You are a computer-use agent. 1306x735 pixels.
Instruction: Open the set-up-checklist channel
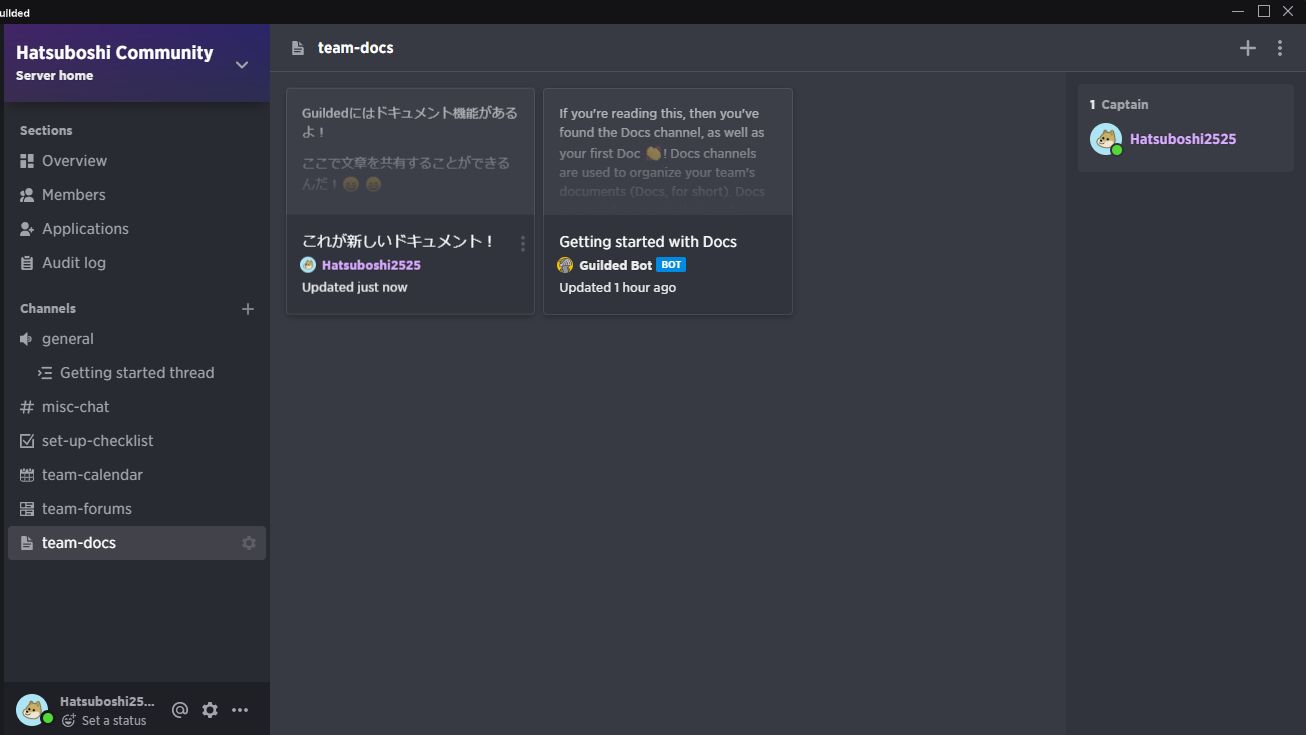[x=137, y=441]
